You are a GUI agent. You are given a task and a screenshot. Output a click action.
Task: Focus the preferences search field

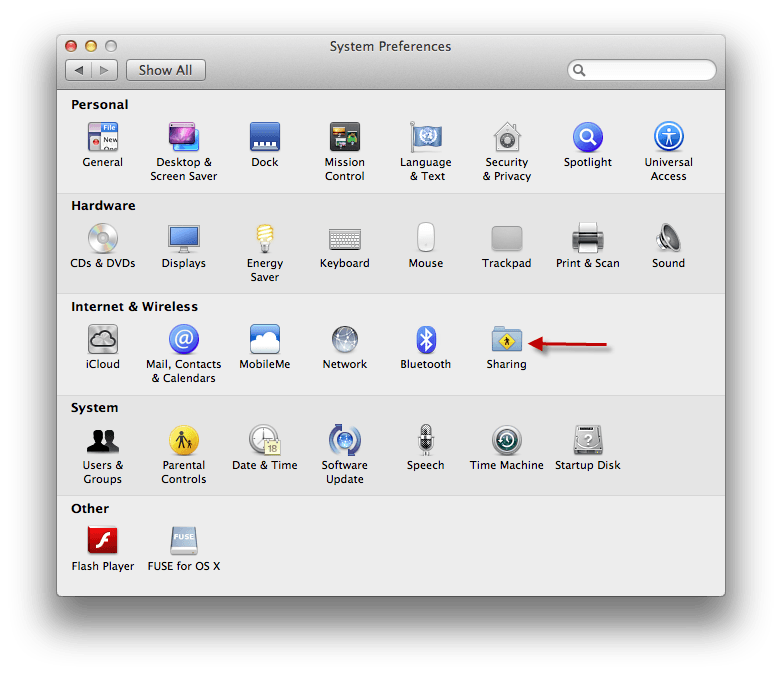pyautogui.click(x=641, y=70)
